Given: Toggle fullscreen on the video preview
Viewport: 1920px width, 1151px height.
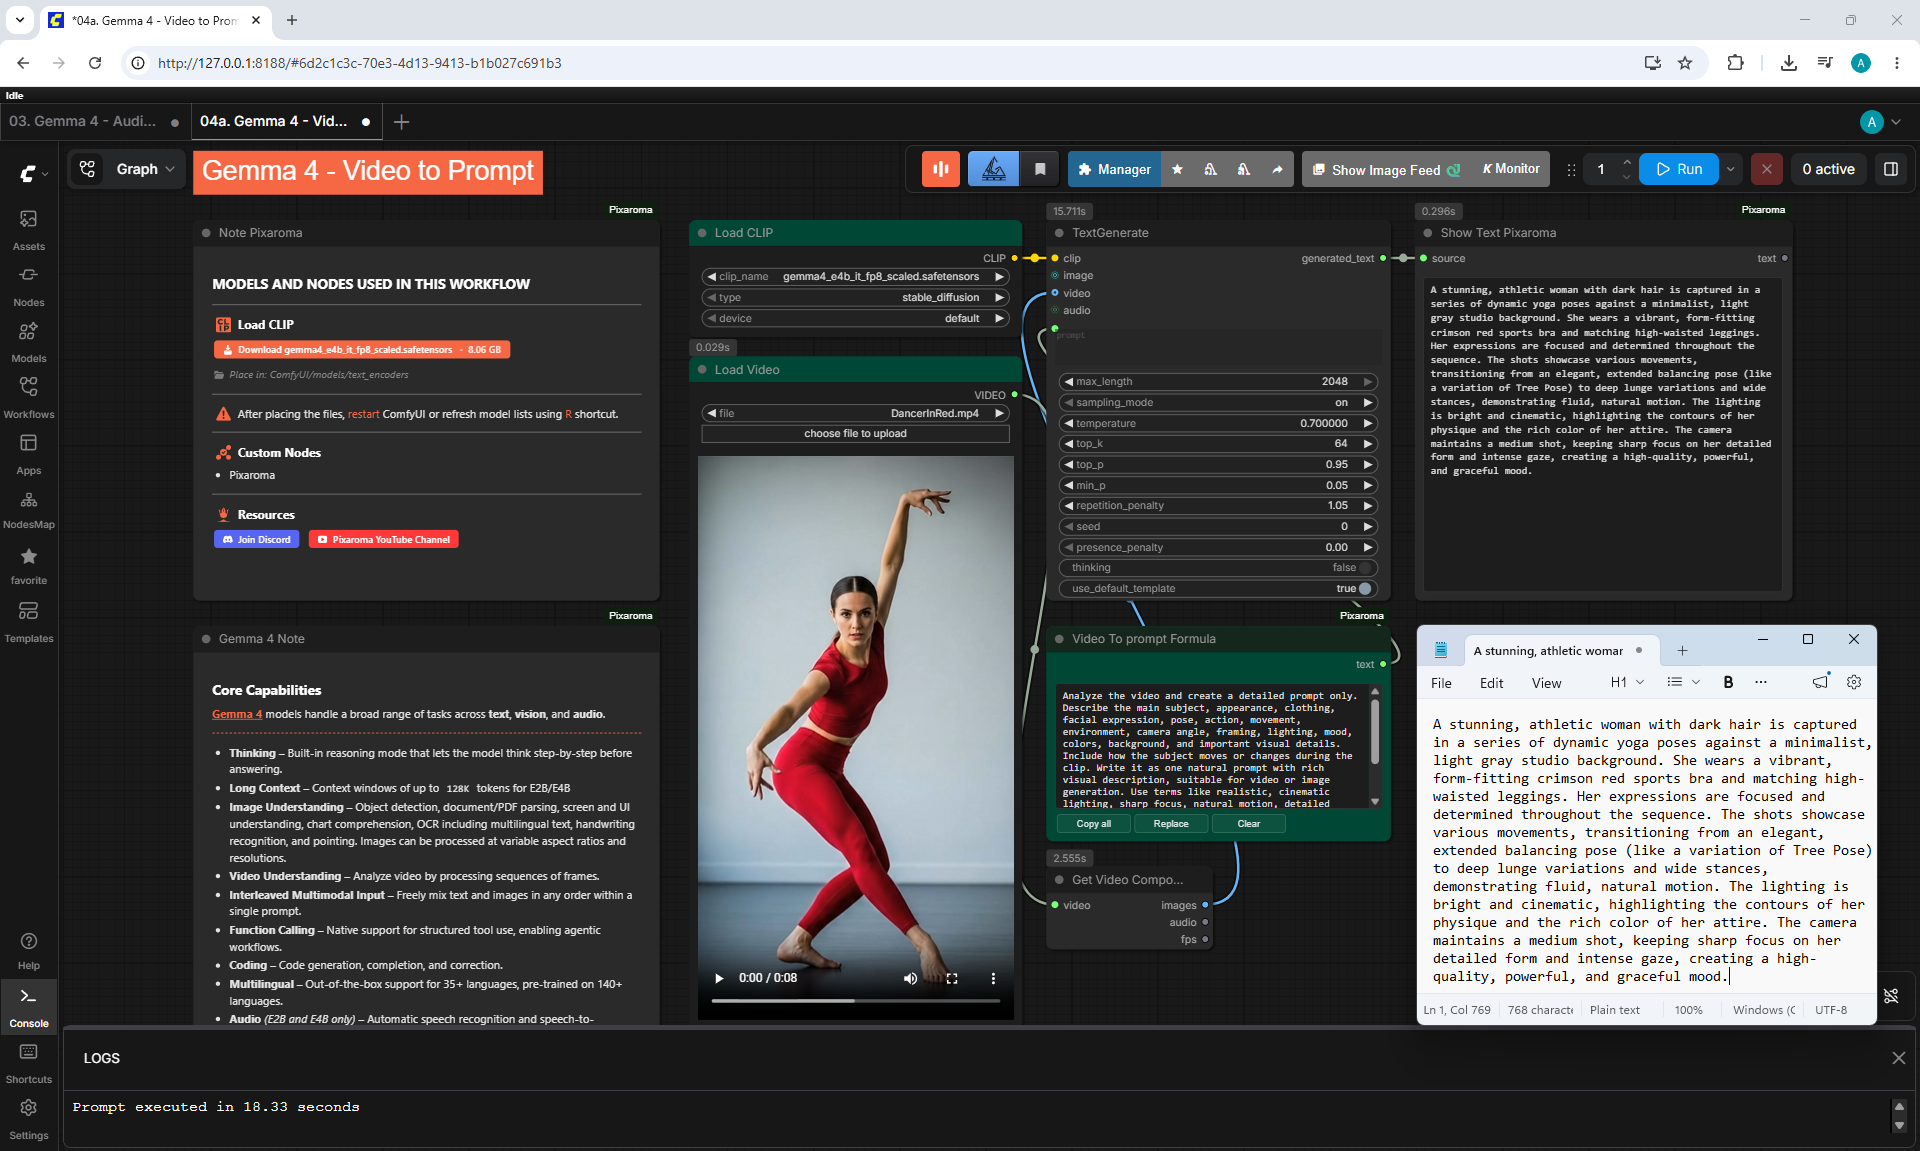Looking at the screenshot, I should [952, 978].
